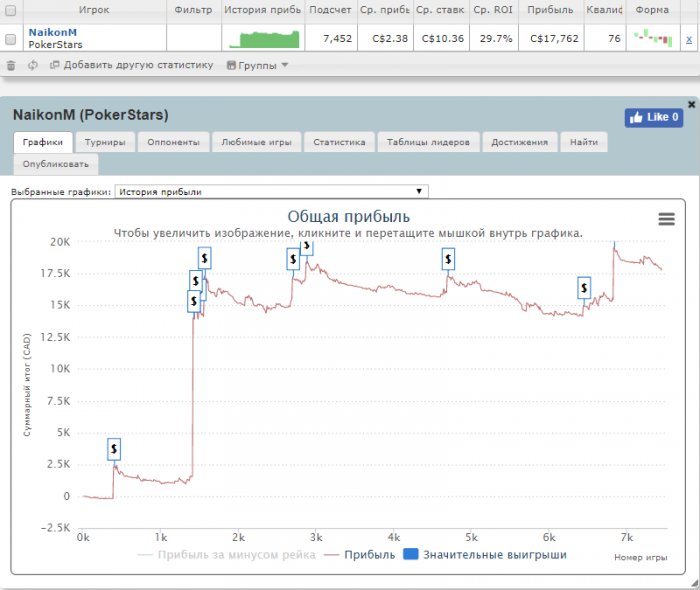Click Добавить другую статистику link

click(x=132, y=65)
